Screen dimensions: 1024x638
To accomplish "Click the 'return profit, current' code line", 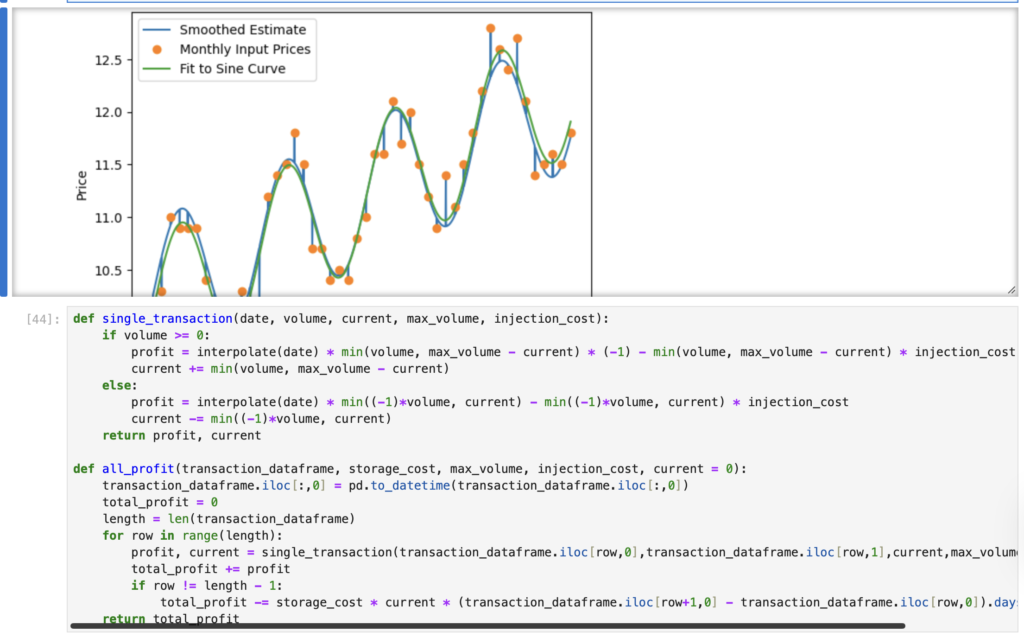I will (x=181, y=435).
